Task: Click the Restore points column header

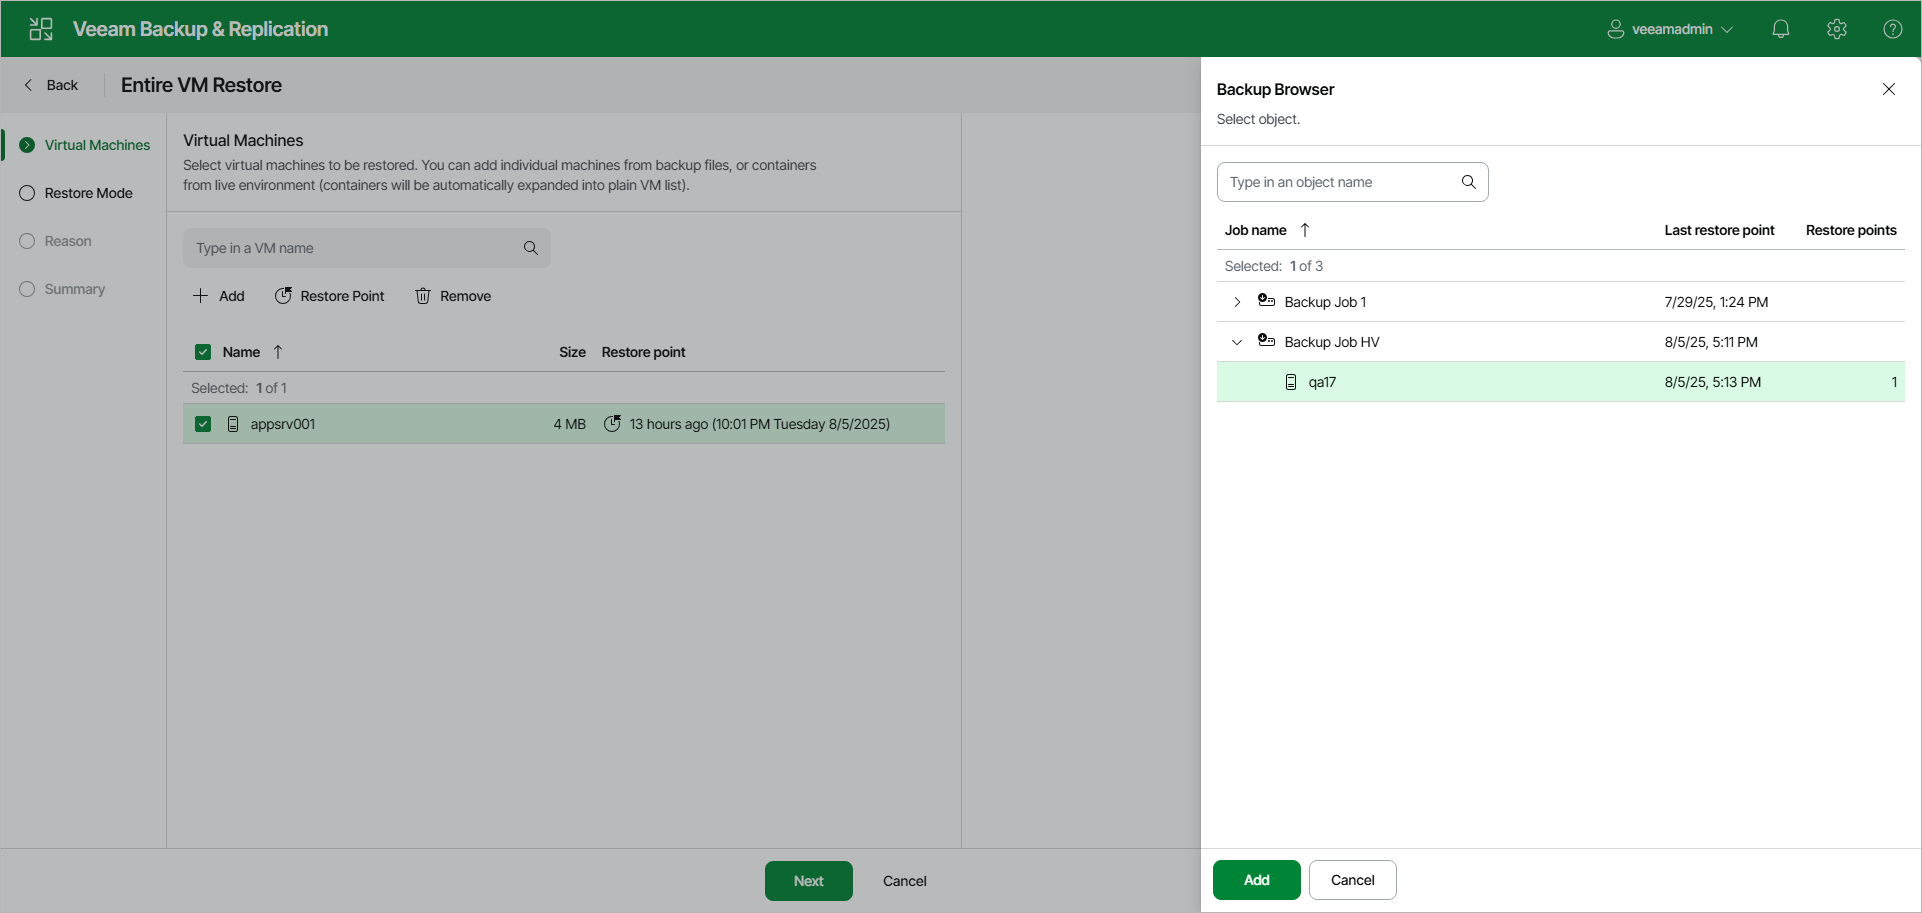Action: click(x=1851, y=230)
